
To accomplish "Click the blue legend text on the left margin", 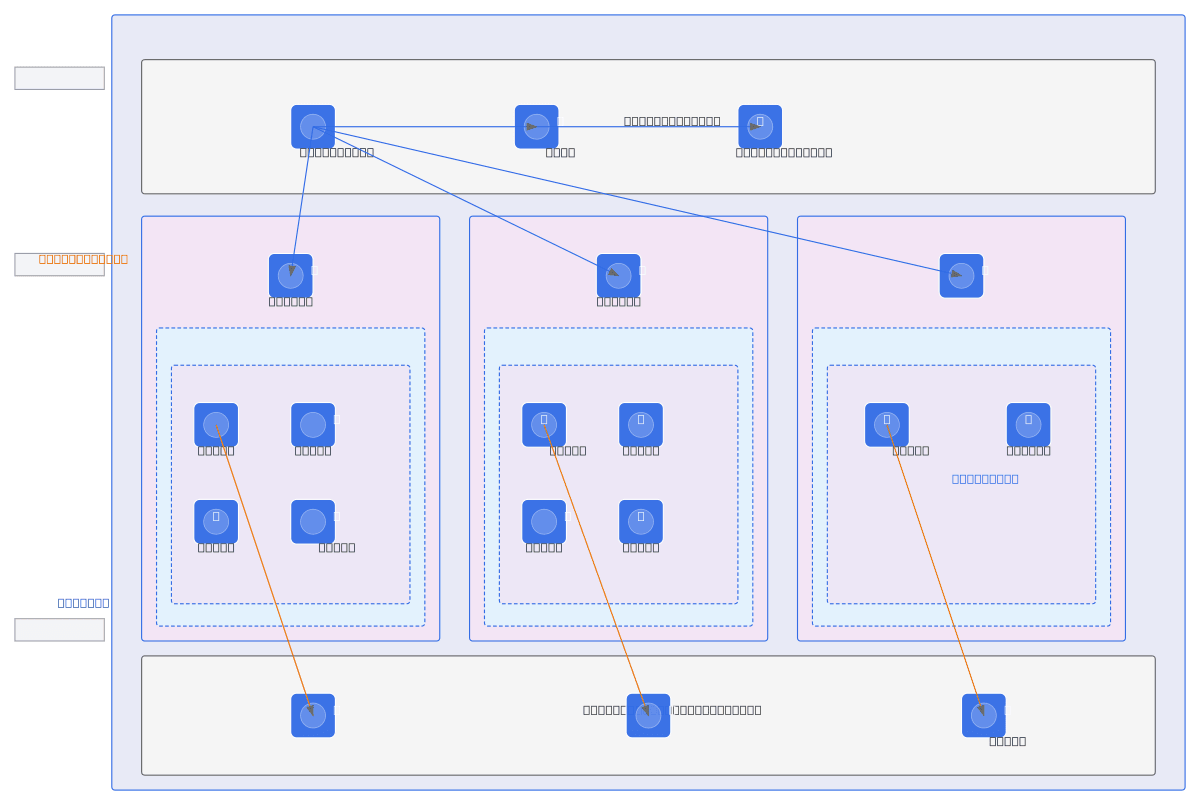I will click(x=83, y=603).
